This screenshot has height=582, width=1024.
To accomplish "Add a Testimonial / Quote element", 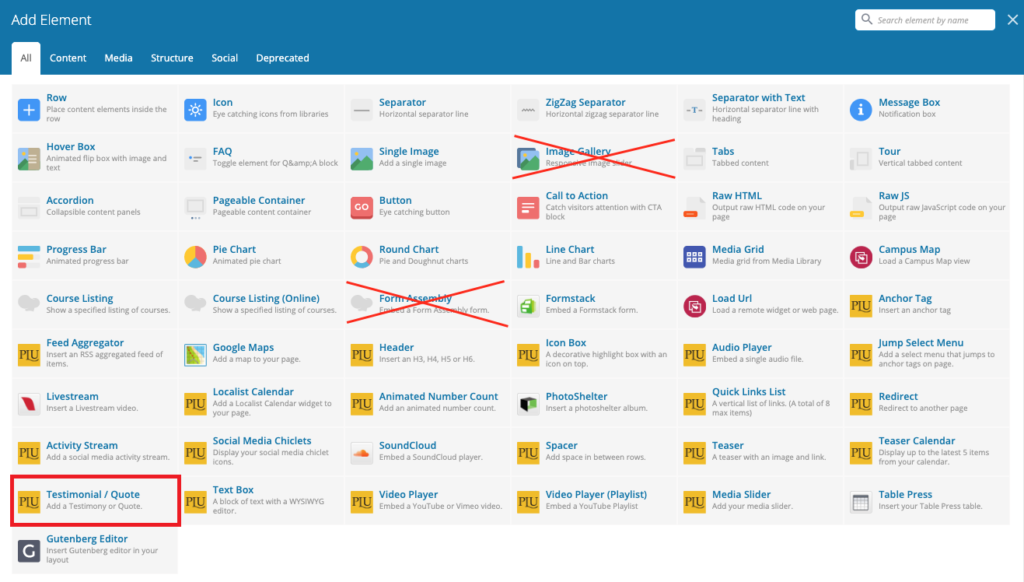I will (x=95, y=500).
